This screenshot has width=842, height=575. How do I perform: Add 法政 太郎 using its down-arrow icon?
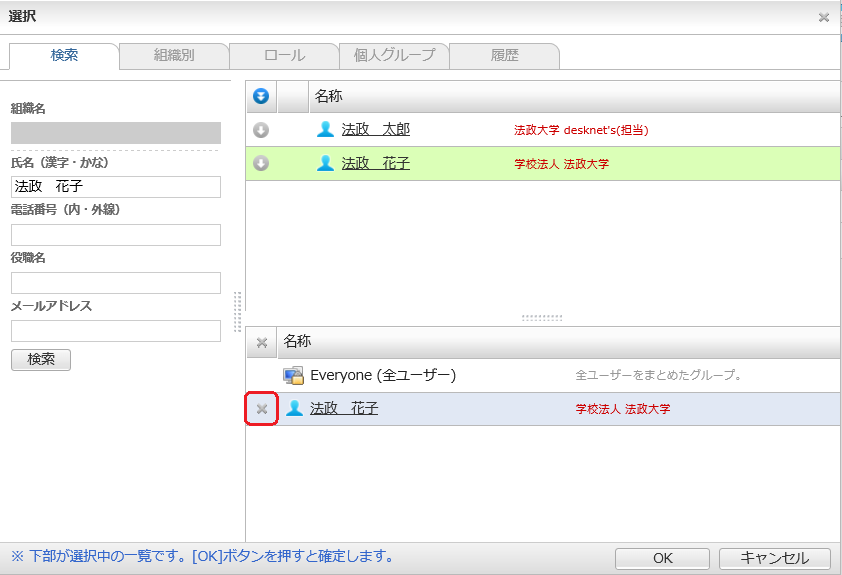click(261, 130)
